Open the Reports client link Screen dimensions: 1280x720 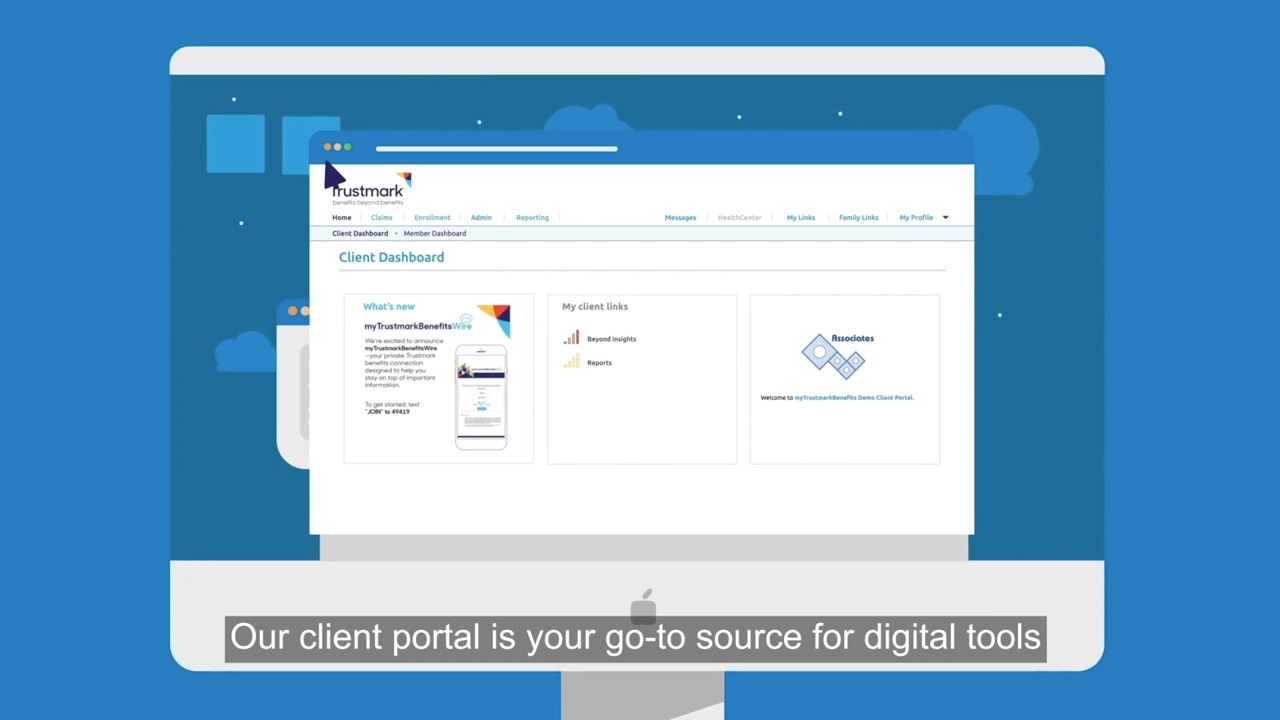[x=599, y=363]
